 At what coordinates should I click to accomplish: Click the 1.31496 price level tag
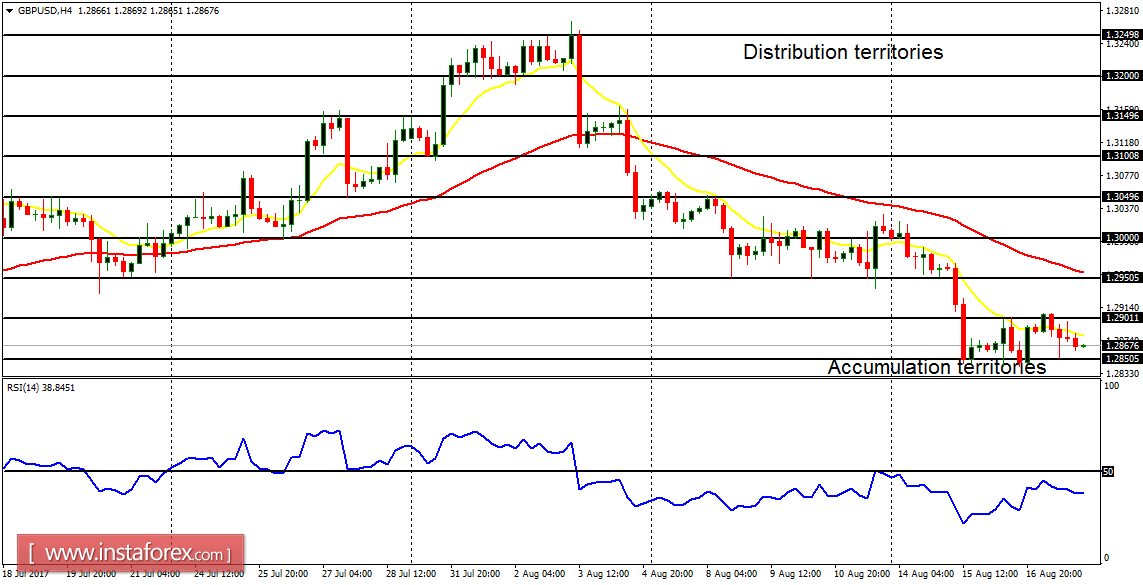[1115, 114]
